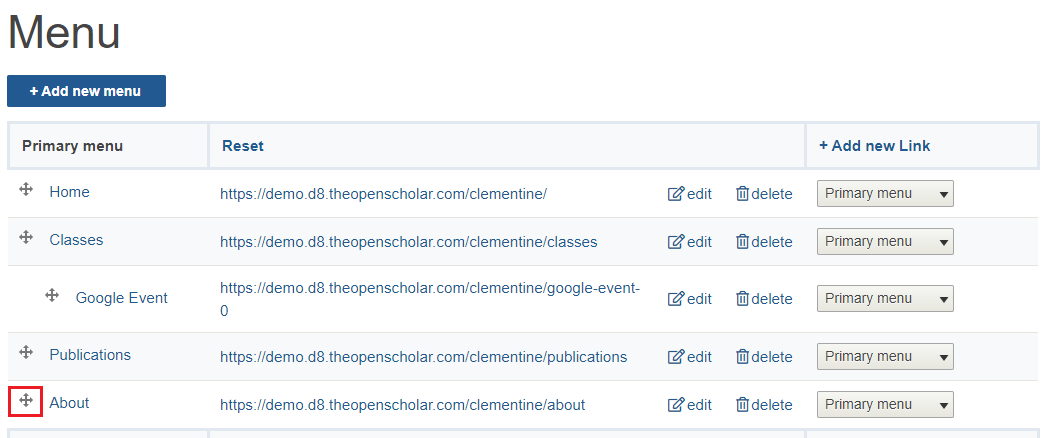The width and height of the screenshot is (1044, 438).
Task: Edit the Home menu link
Action: tap(689, 194)
